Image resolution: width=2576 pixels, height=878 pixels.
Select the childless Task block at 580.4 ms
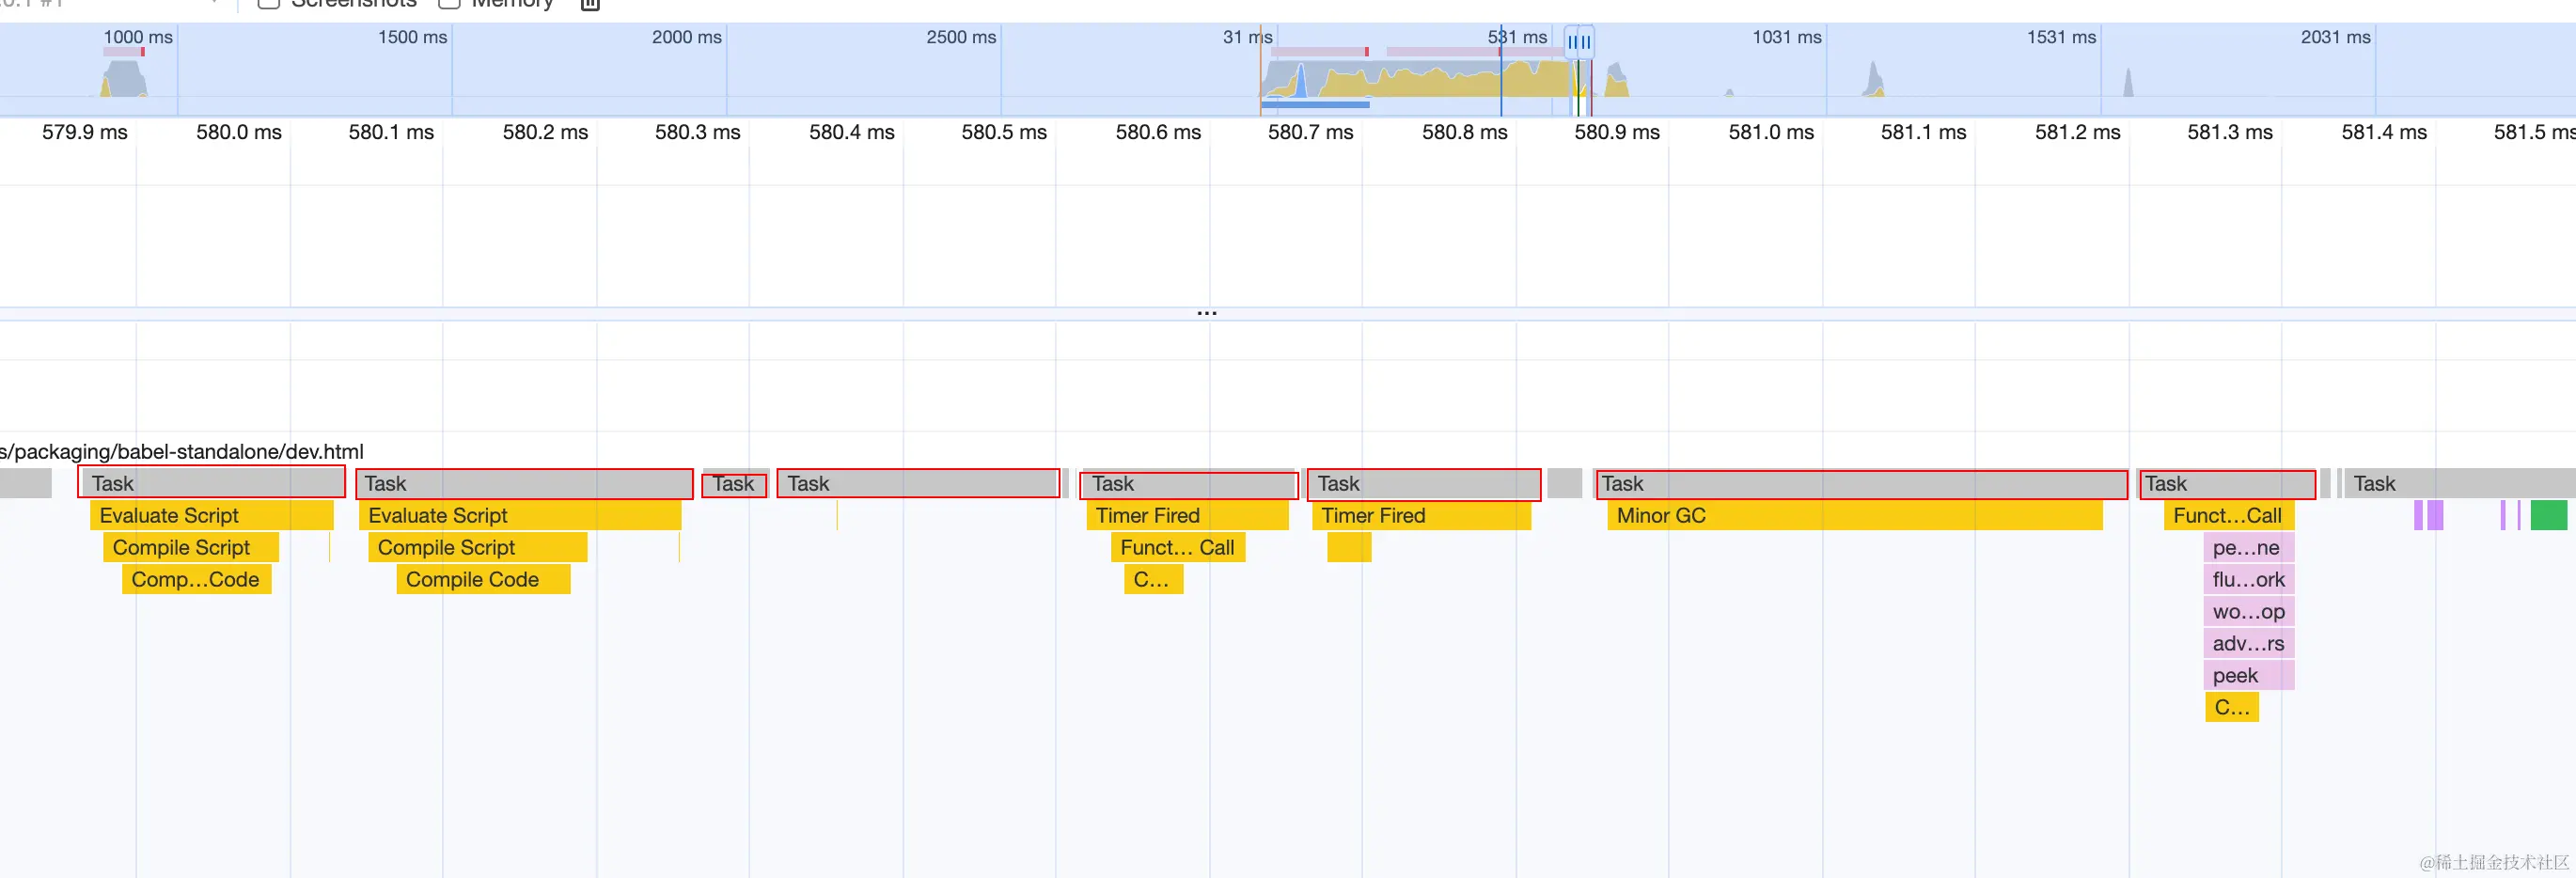pyautogui.click(x=918, y=483)
